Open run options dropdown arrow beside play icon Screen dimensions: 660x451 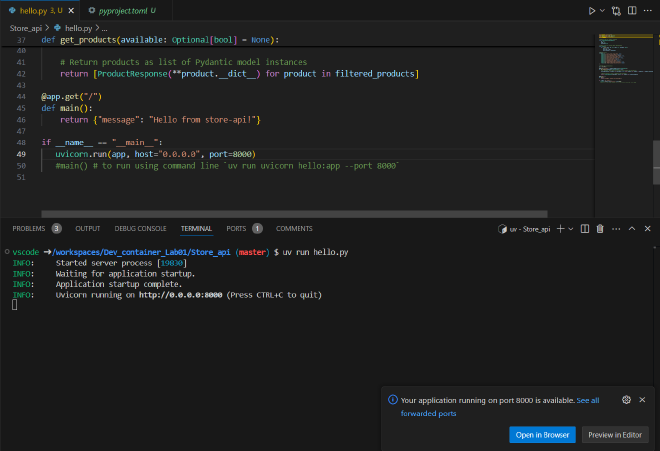(602, 11)
